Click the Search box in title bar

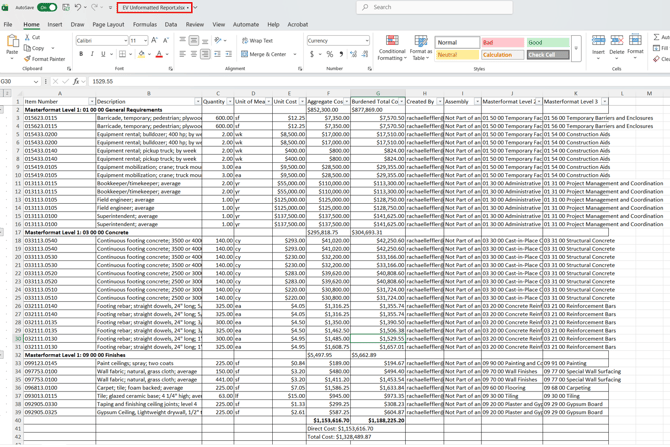click(x=435, y=7)
